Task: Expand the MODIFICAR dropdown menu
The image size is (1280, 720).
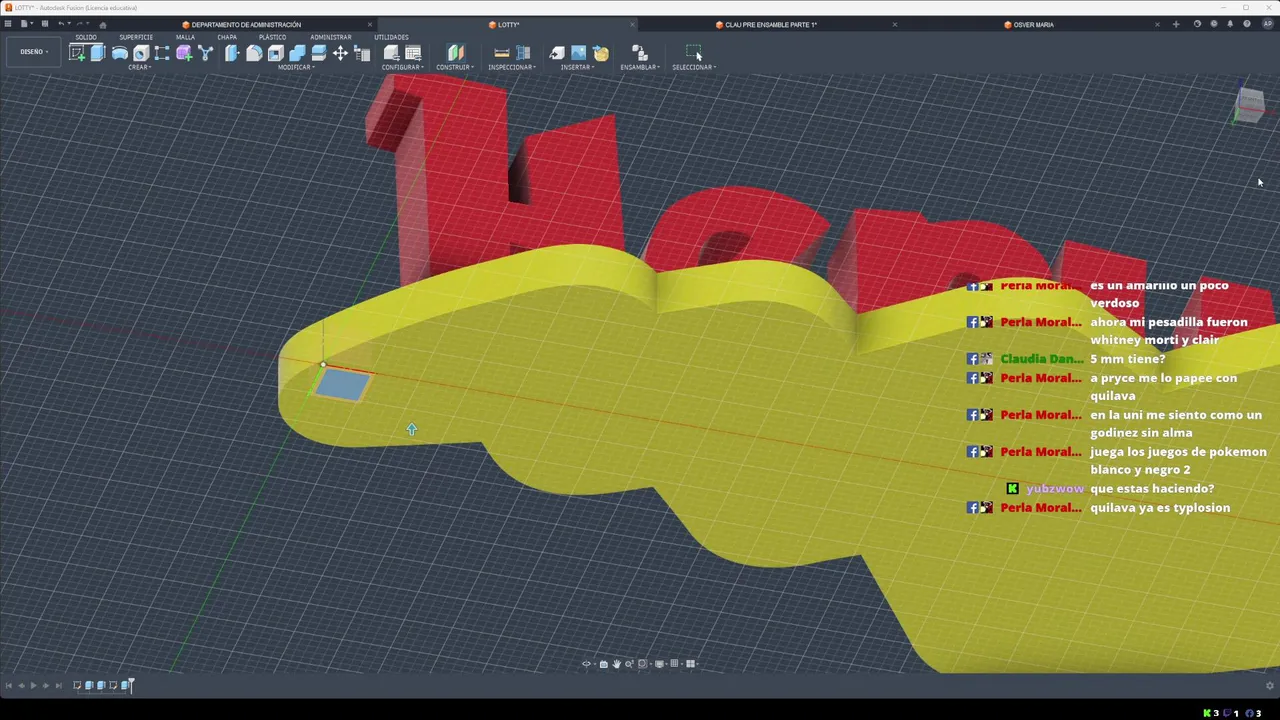Action: [295, 67]
